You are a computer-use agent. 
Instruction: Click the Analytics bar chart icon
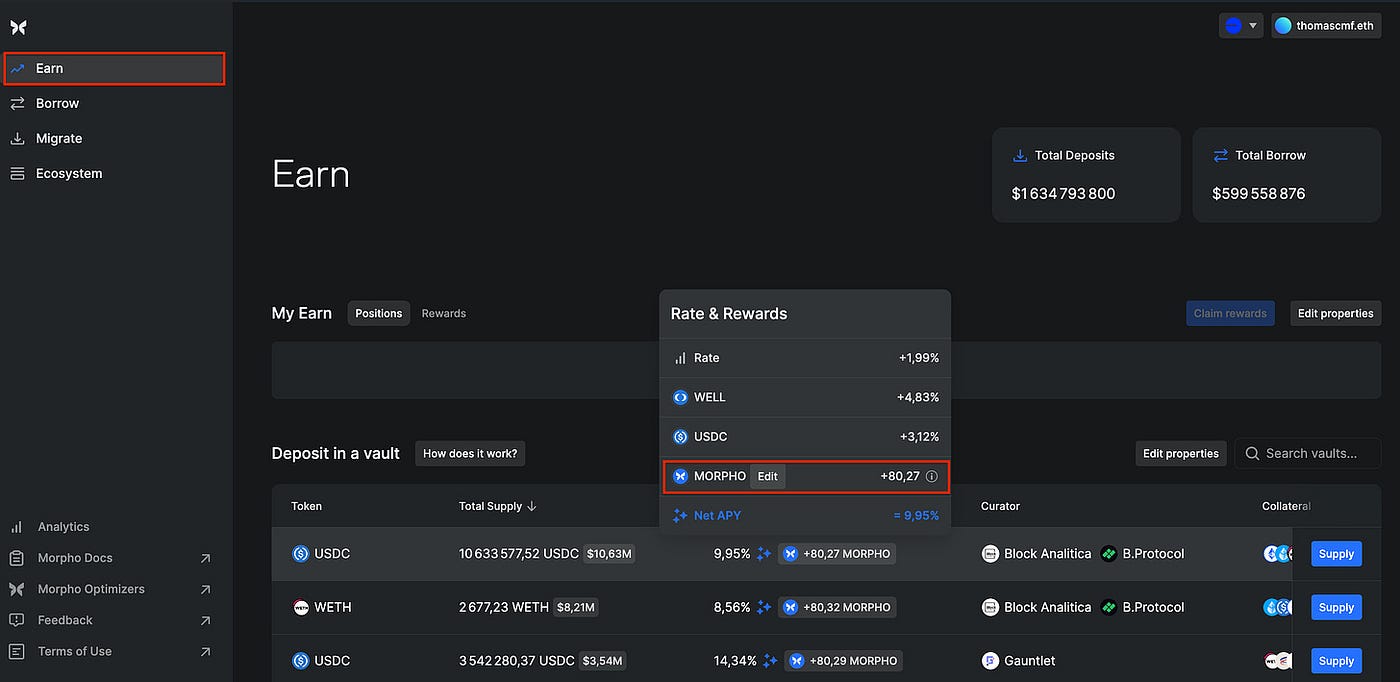[17, 527]
